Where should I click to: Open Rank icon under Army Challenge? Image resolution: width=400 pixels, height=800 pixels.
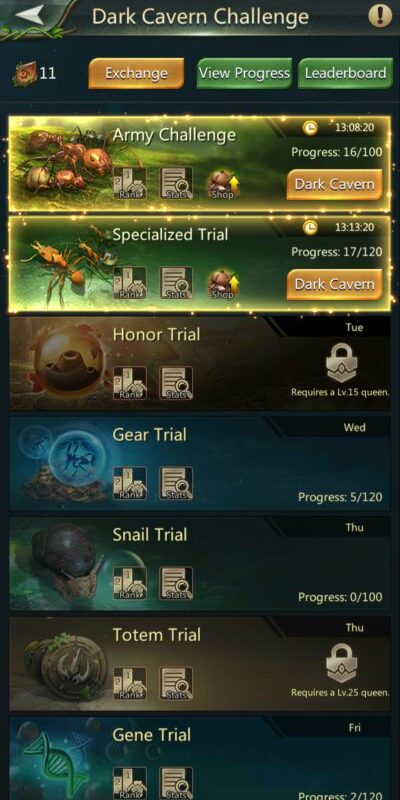130,183
